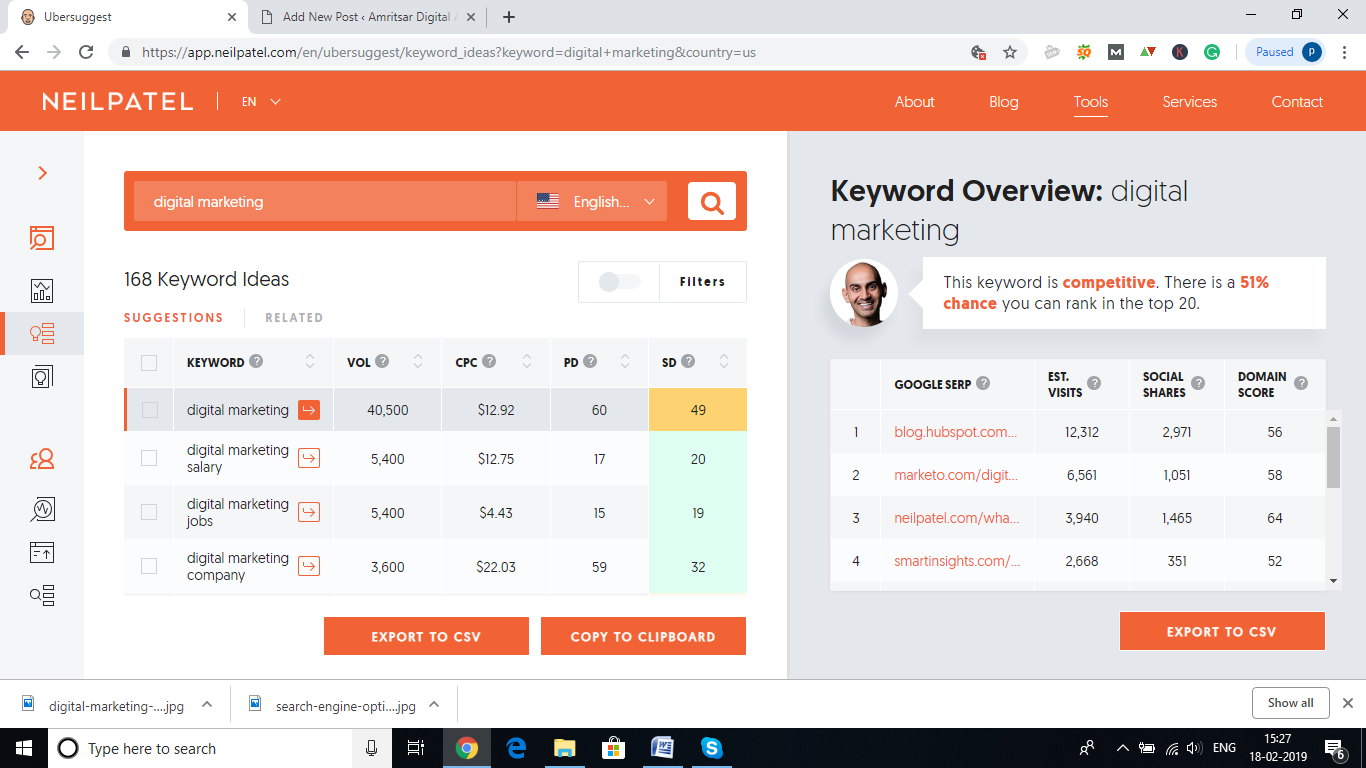Open the bar chart analysis sidebar icon
Viewport: 1366px width, 768px height.
point(42,291)
